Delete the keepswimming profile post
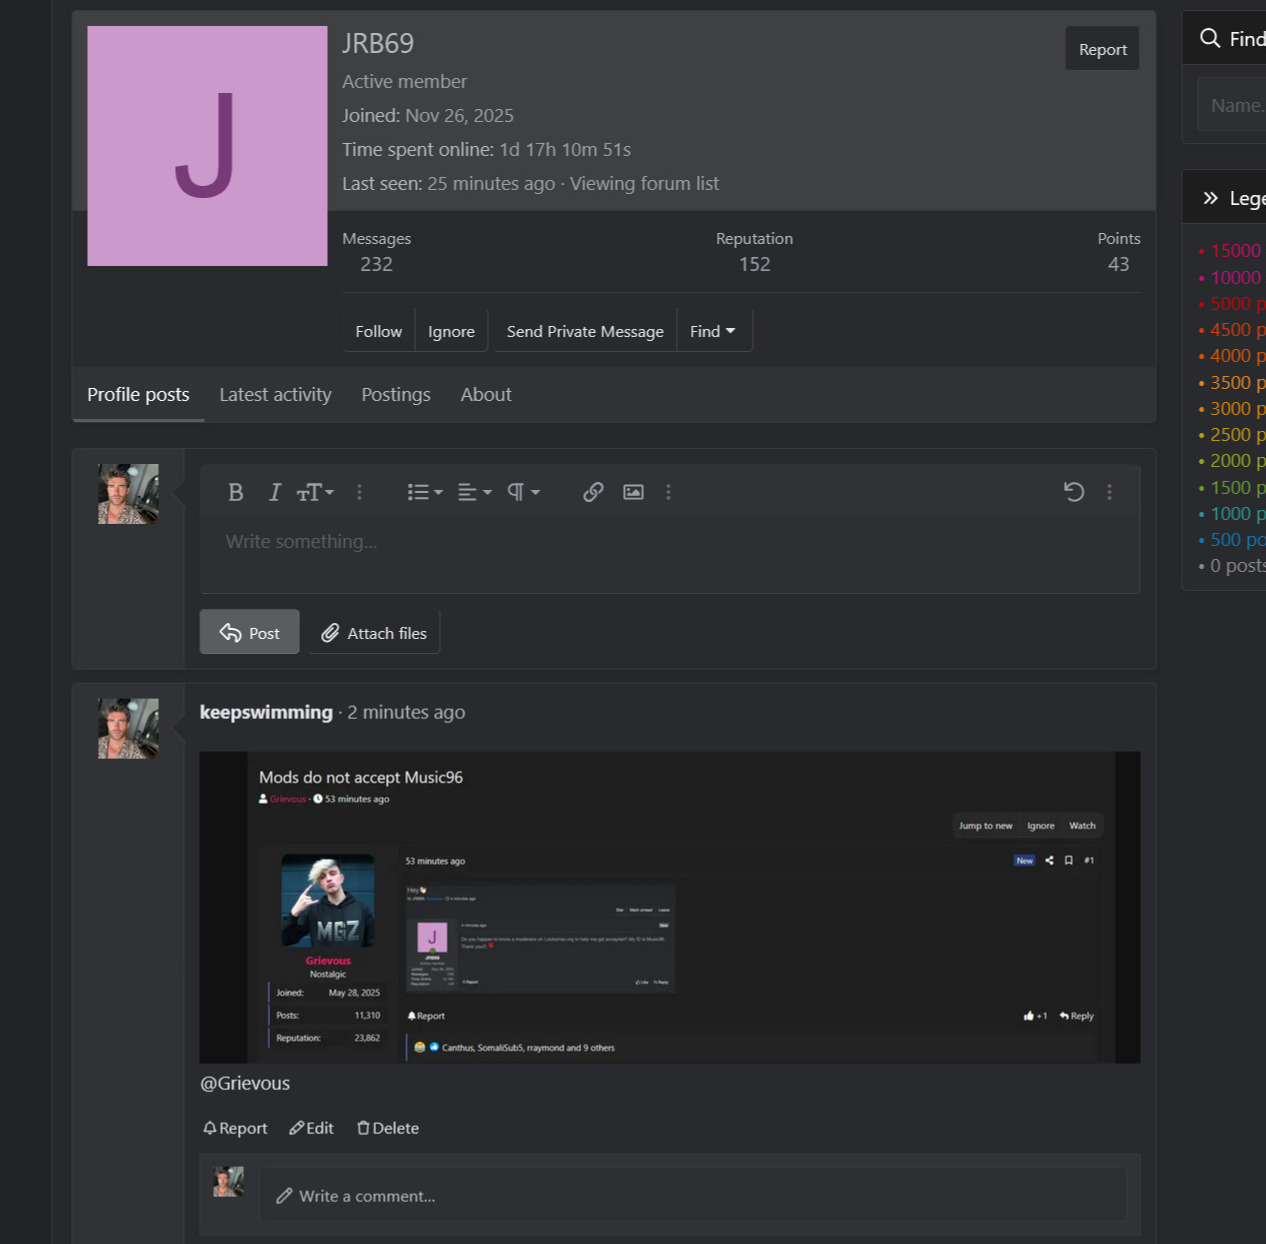Screen dimensions: 1266x1244 coord(388,1128)
